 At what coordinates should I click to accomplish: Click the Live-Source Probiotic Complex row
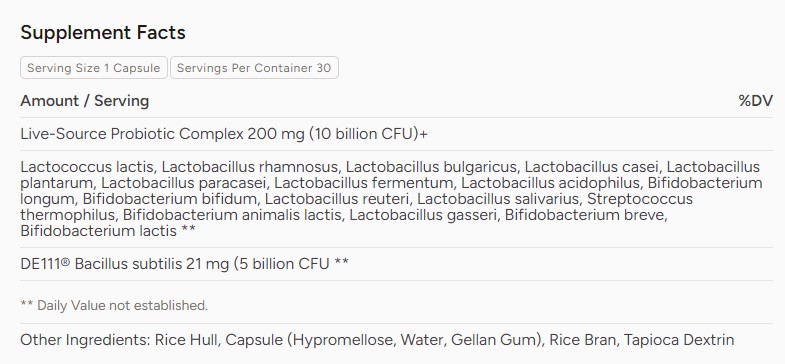pyautogui.click(x=397, y=134)
